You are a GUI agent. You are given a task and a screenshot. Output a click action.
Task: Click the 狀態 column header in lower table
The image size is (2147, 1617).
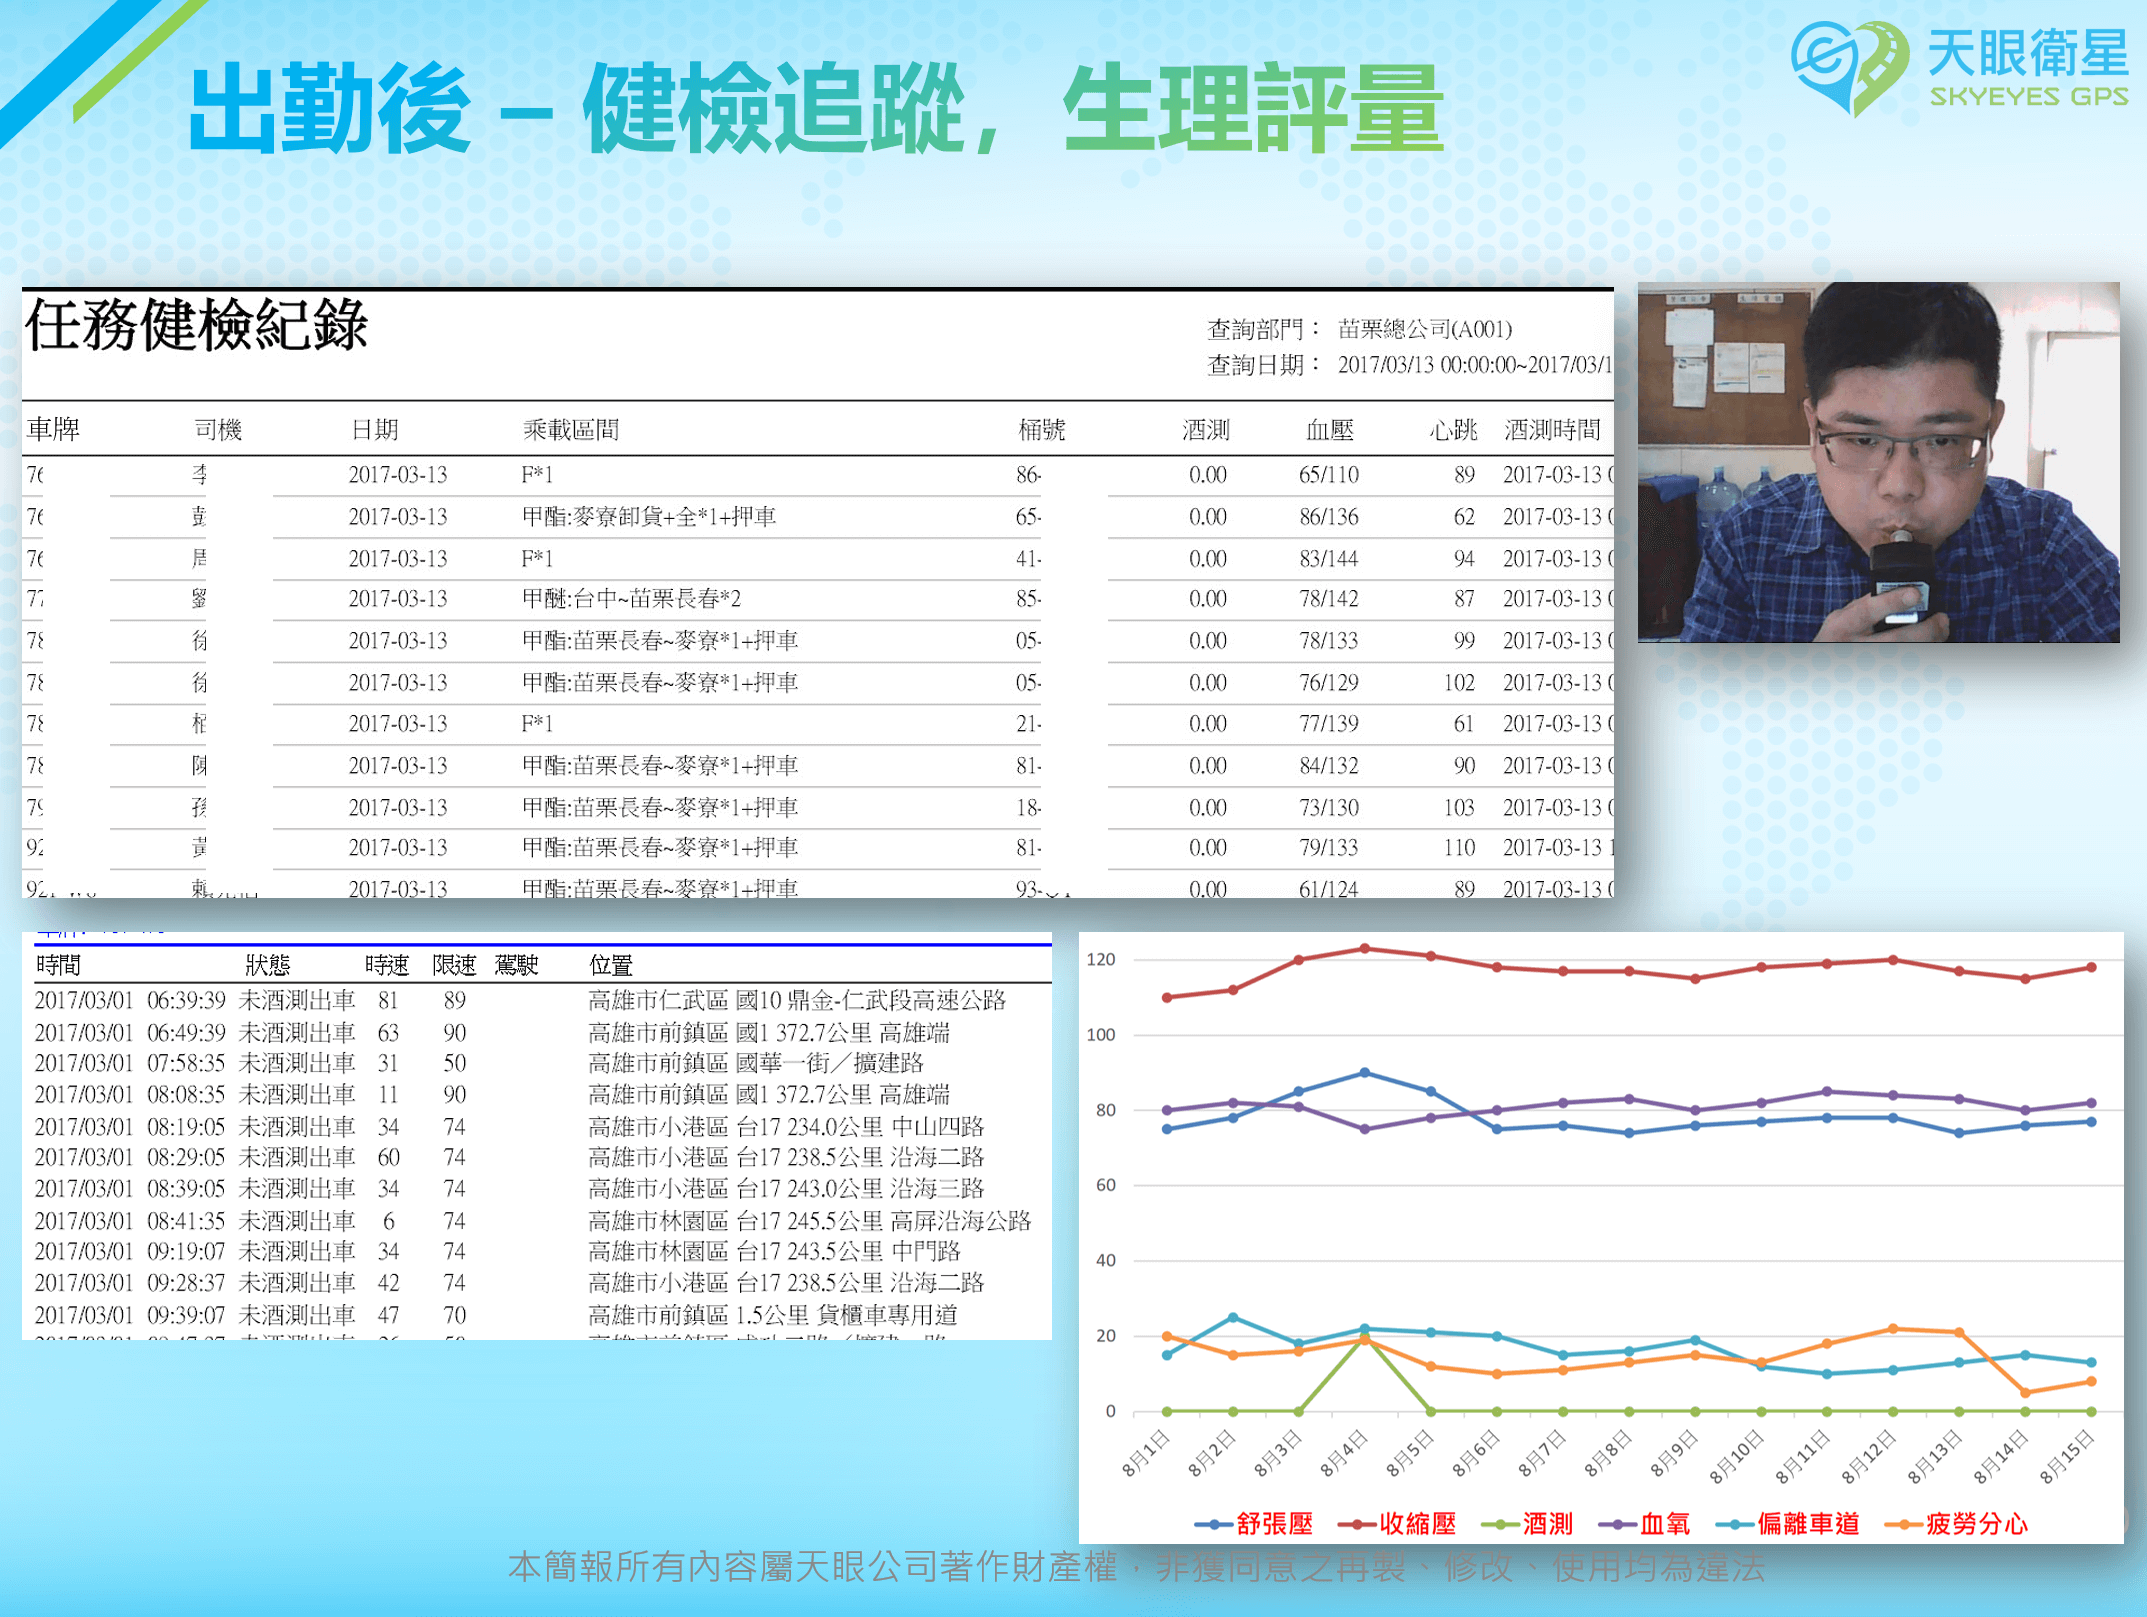click(267, 965)
